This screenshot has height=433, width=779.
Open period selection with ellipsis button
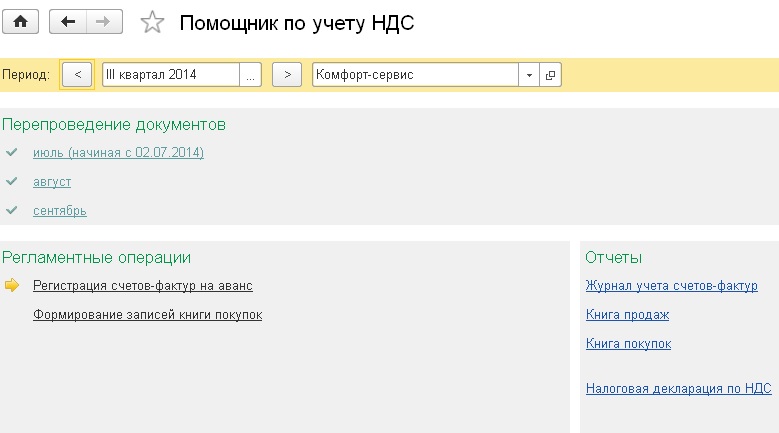click(x=250, y=74)
